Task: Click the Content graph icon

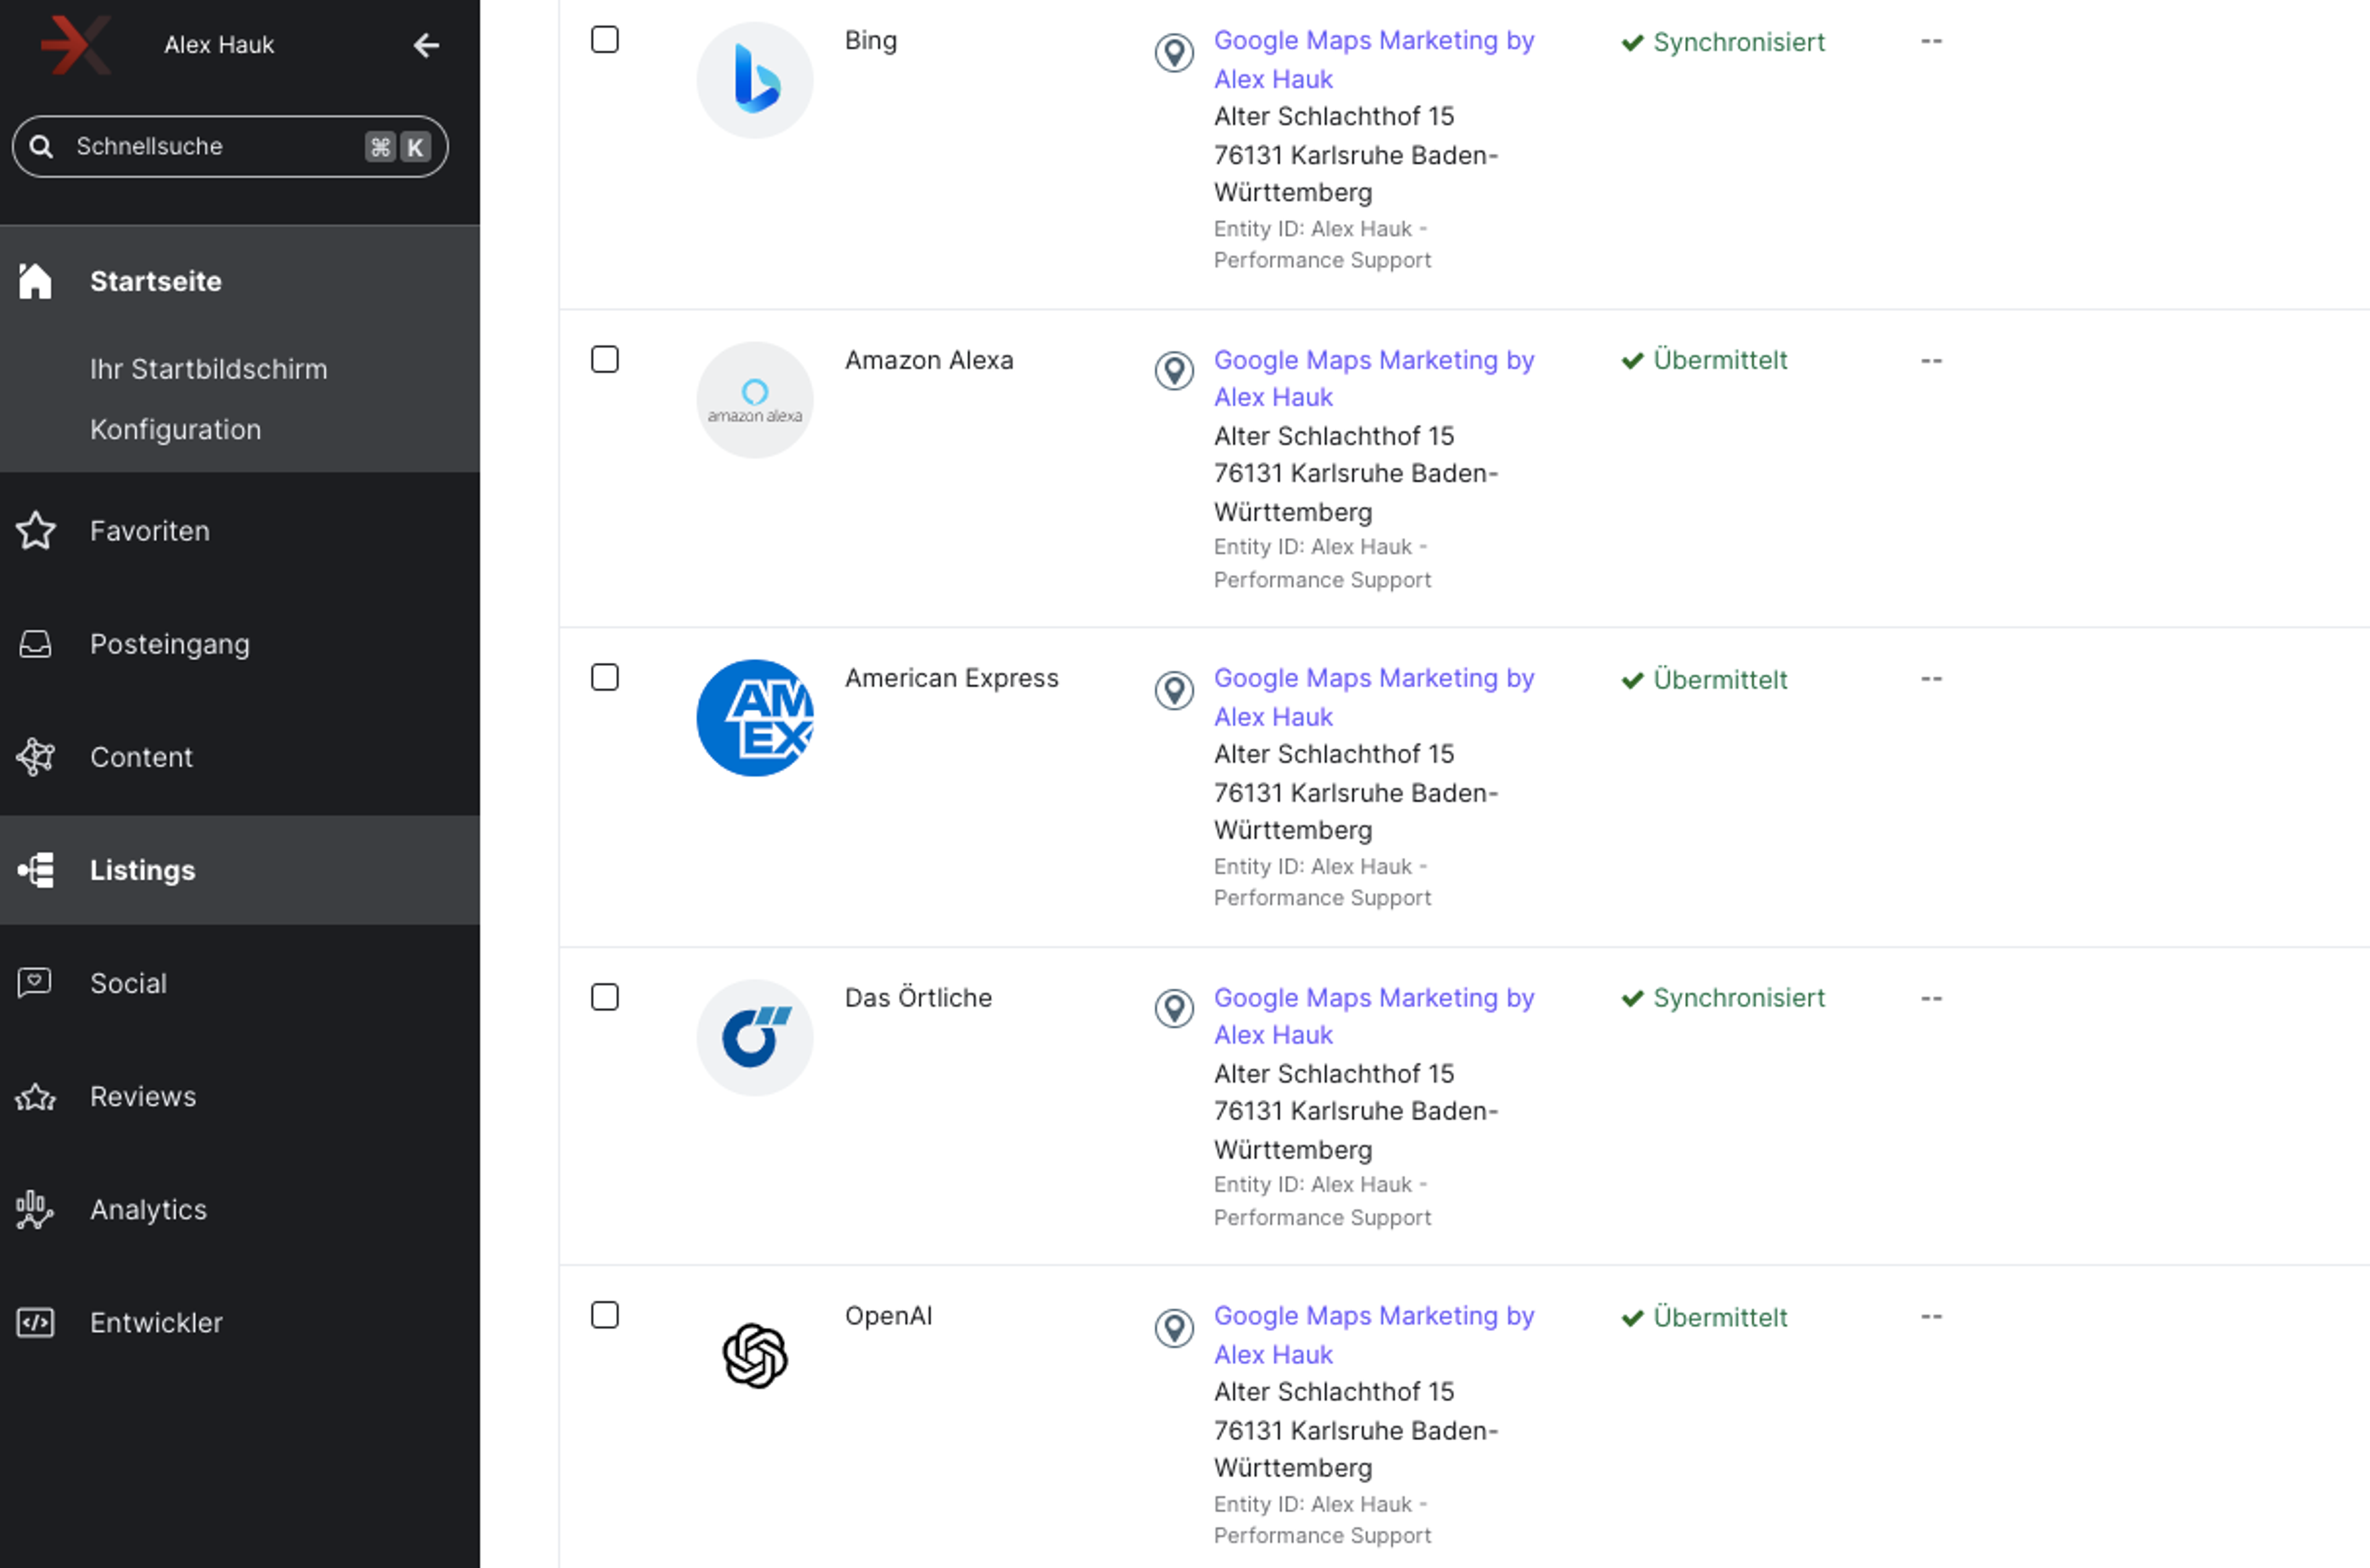Action: click(x=35, y=757)
